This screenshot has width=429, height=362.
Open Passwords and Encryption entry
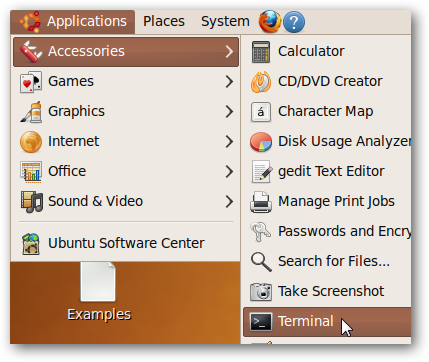pos(327,231)
